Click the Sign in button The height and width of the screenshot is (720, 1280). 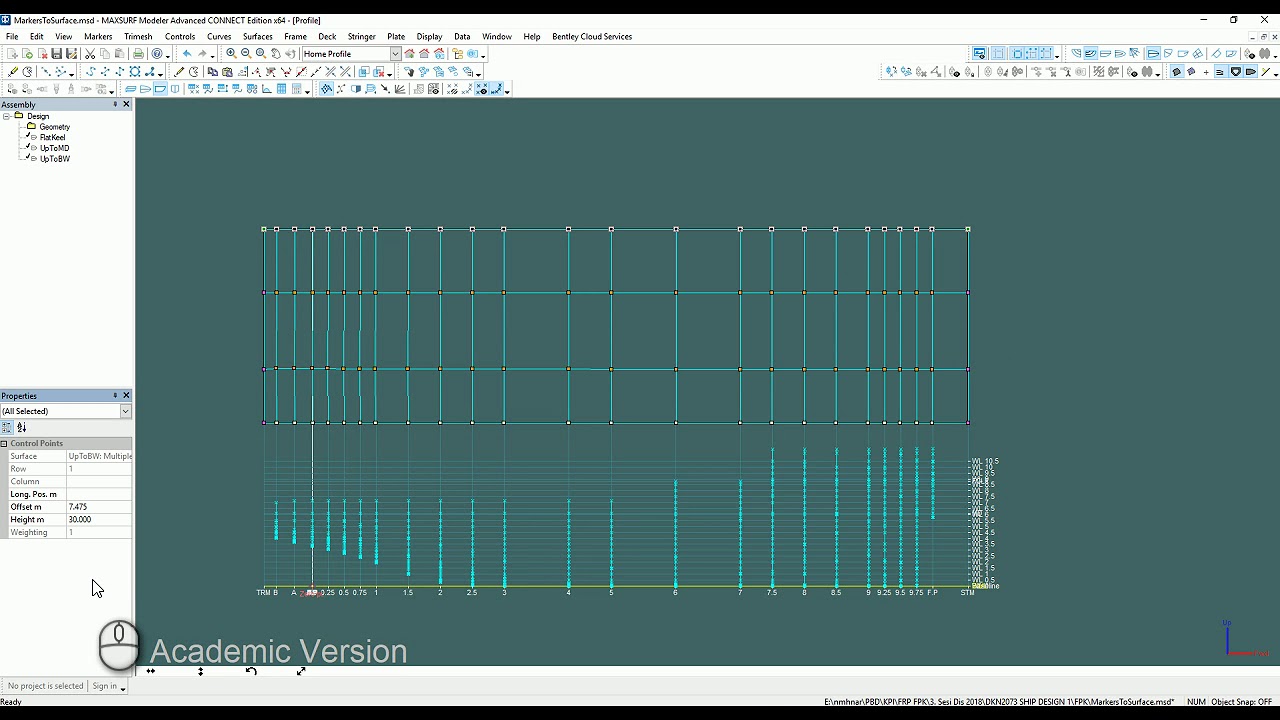point(104,686)
